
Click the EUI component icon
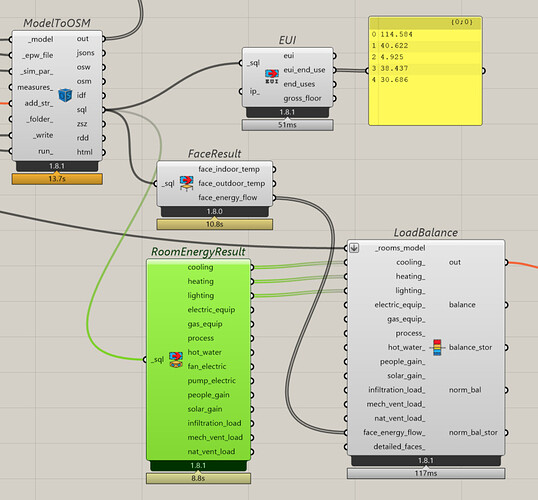pyautogui.click(x=272, y=77)
